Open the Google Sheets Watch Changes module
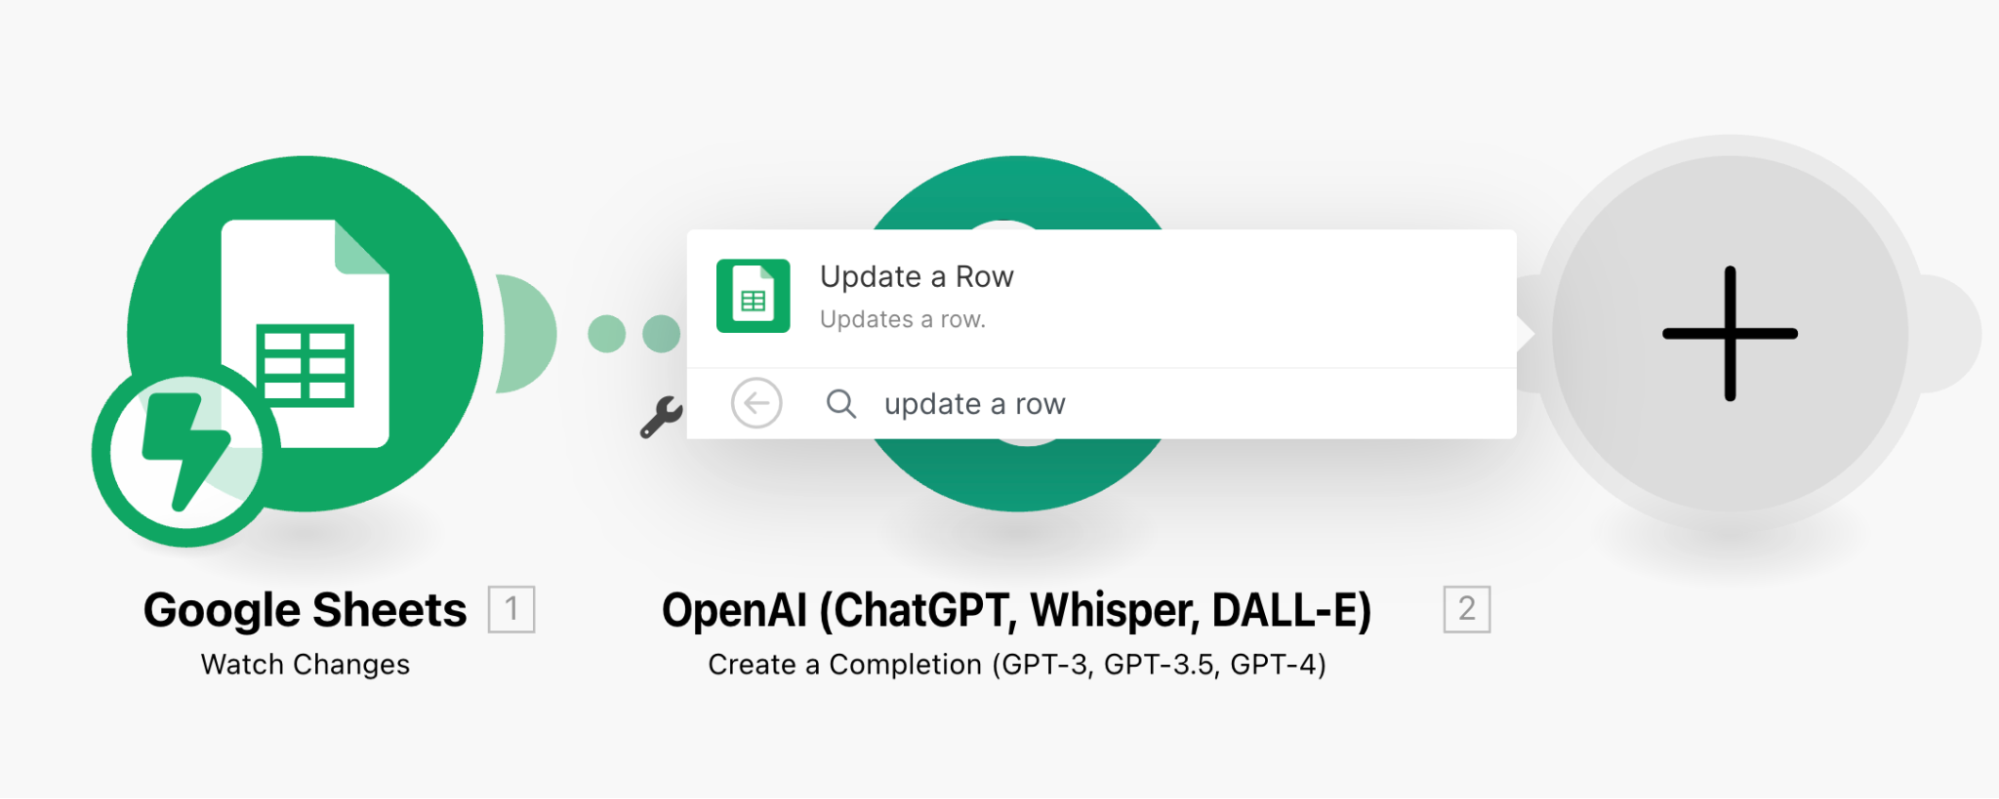The height and width of the screenshot is (799, 1999). pos(305,333)
